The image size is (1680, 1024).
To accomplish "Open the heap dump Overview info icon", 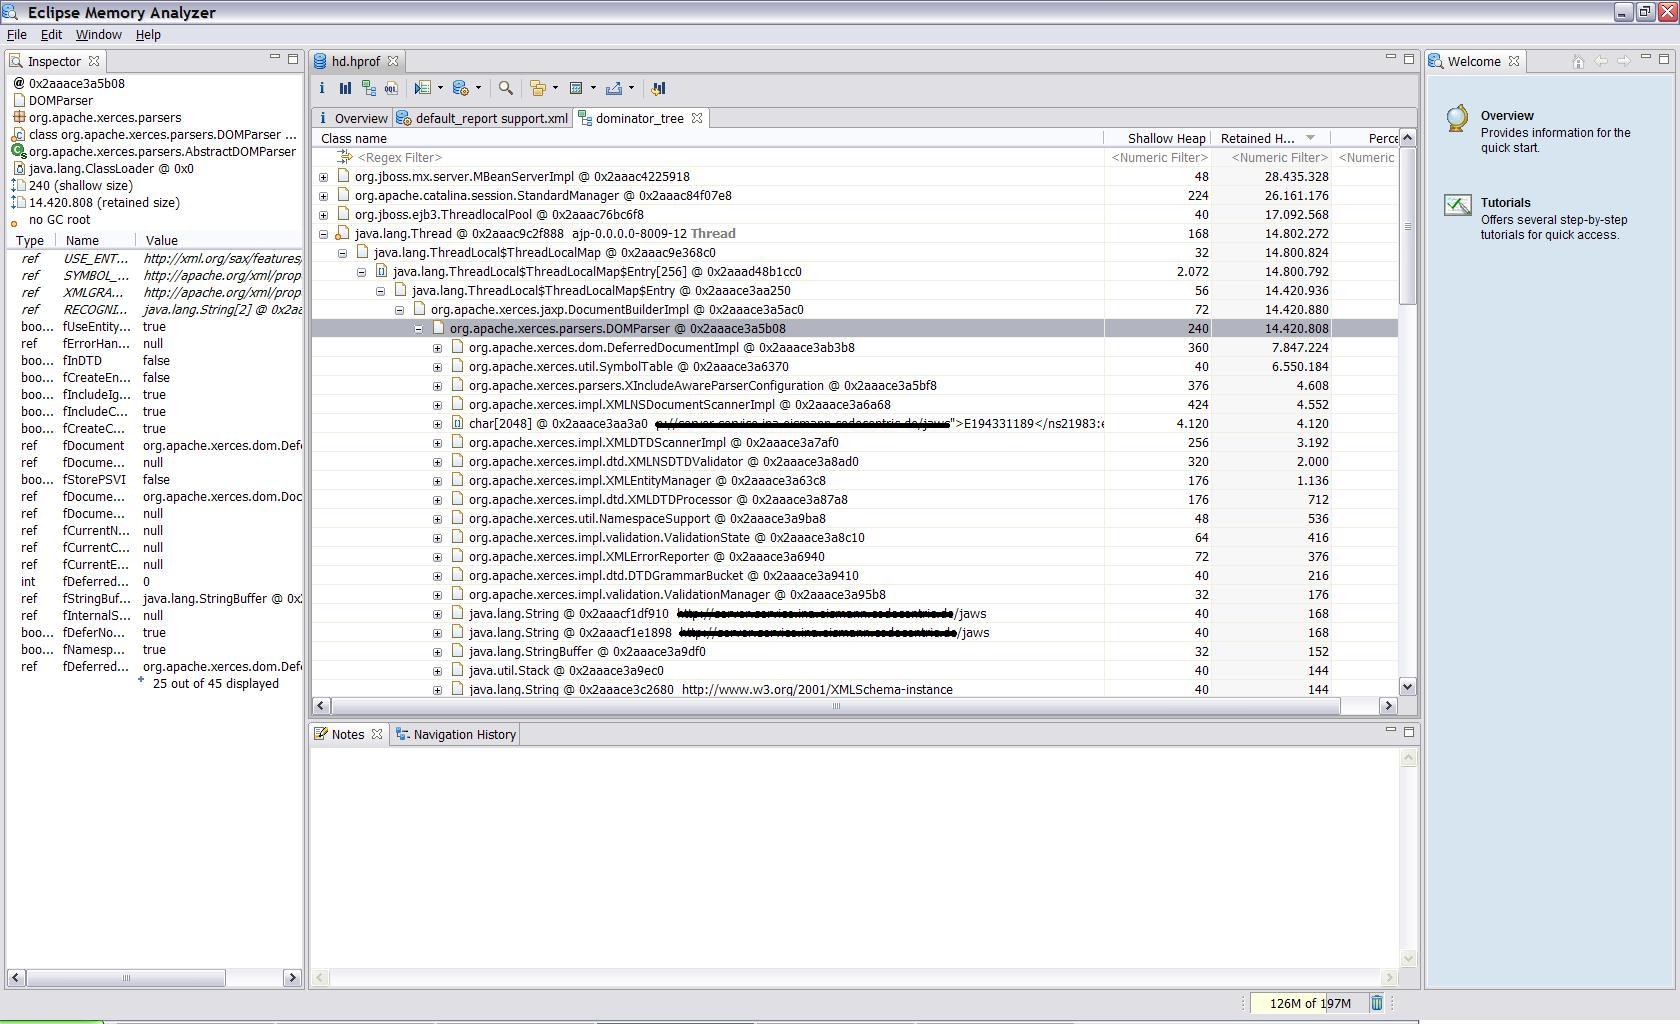I will 322,88.
